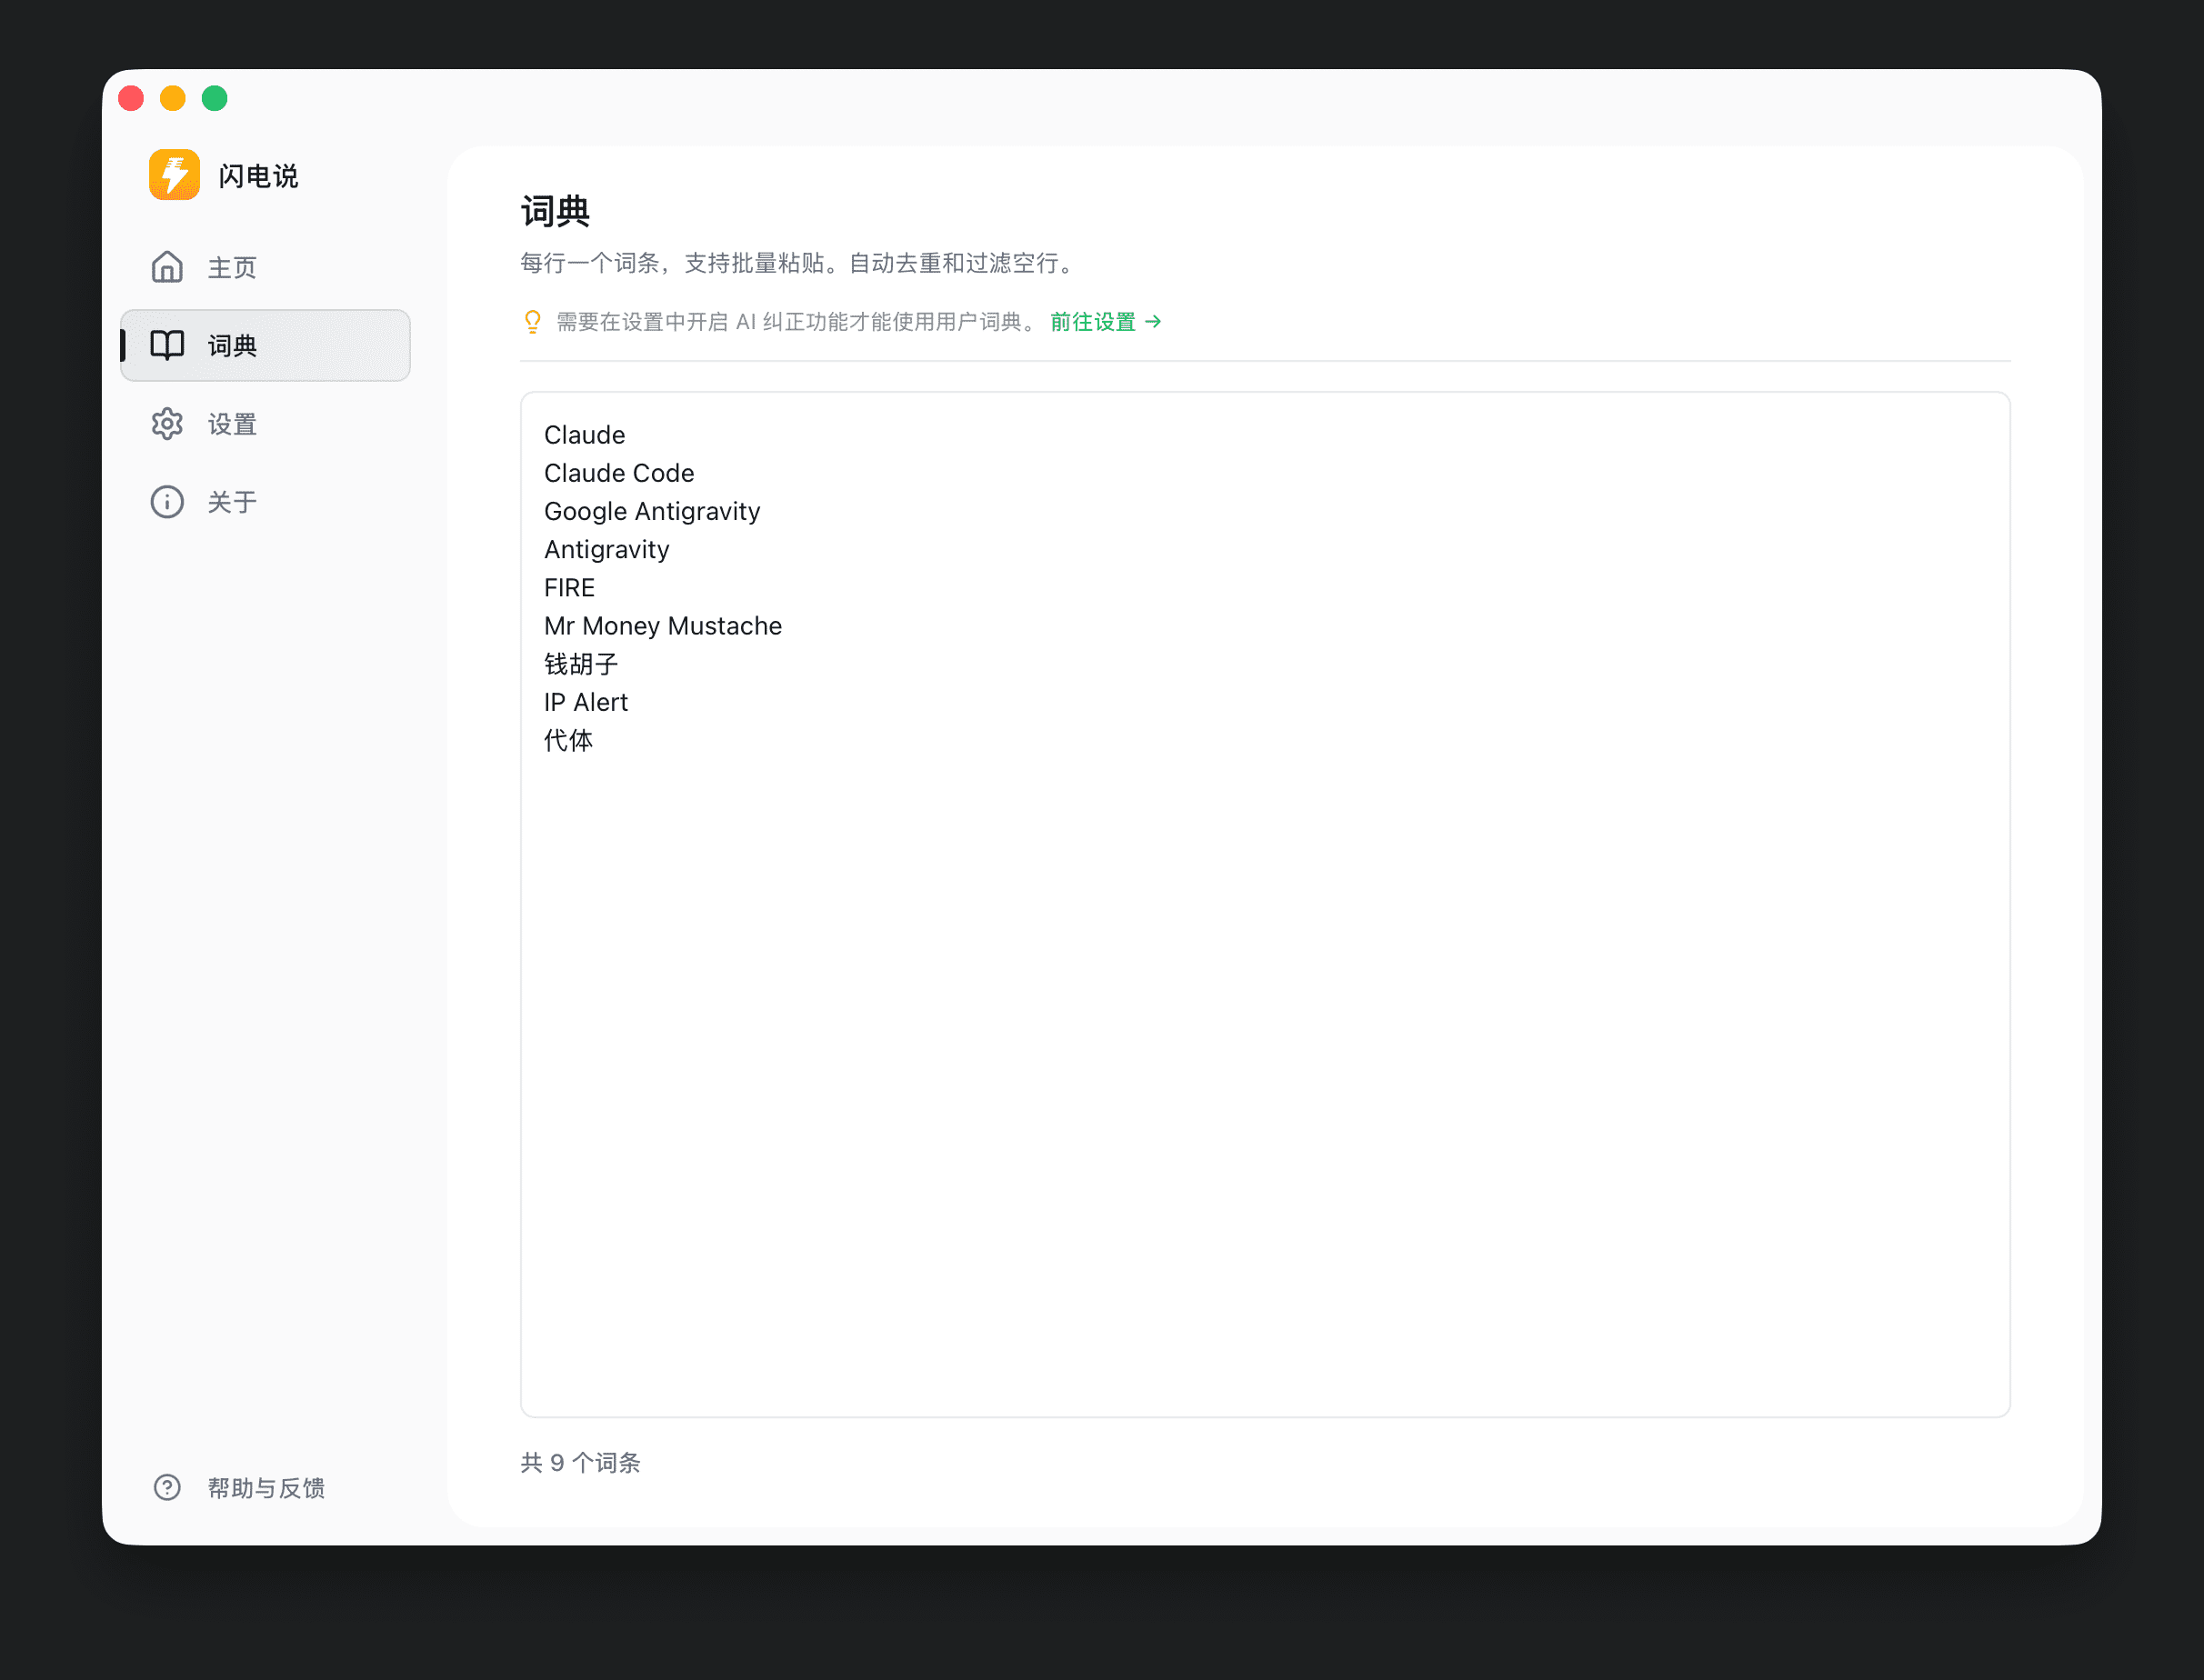Click the home icon in sidebar
Screen dimensions: 2204x1680
pos(167,267)
